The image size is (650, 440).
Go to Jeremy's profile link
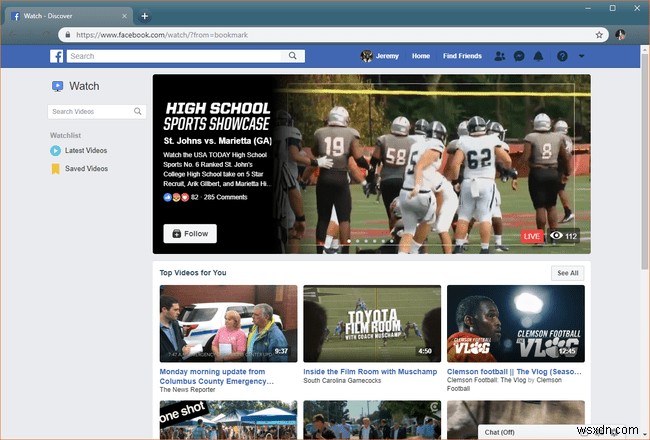pyautogui.click(x=387, y=56)
